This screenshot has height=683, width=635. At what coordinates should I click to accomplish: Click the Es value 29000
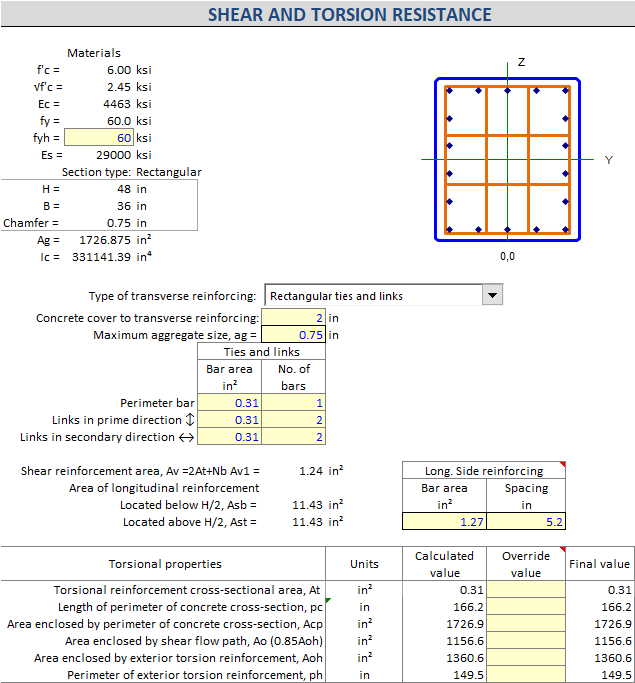point(113,155)
